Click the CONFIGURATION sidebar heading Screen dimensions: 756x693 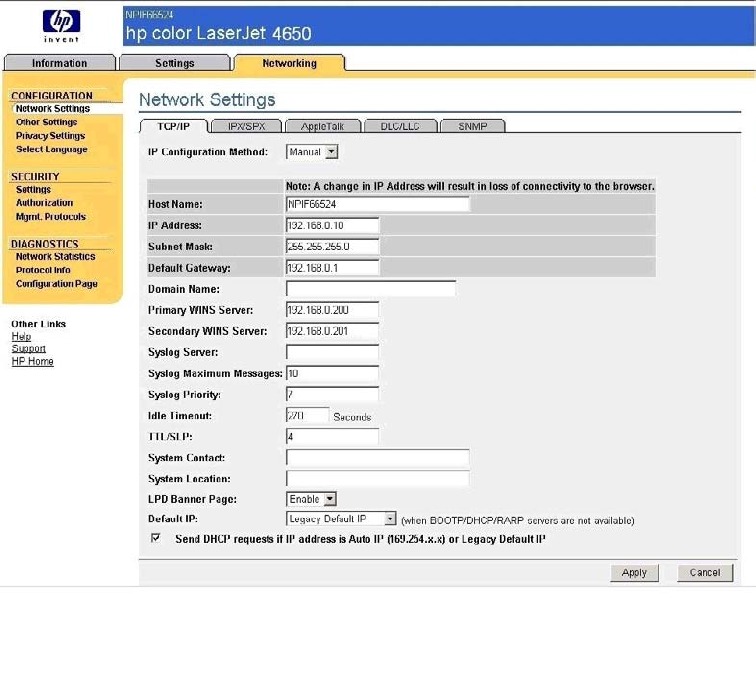[52, 95]
